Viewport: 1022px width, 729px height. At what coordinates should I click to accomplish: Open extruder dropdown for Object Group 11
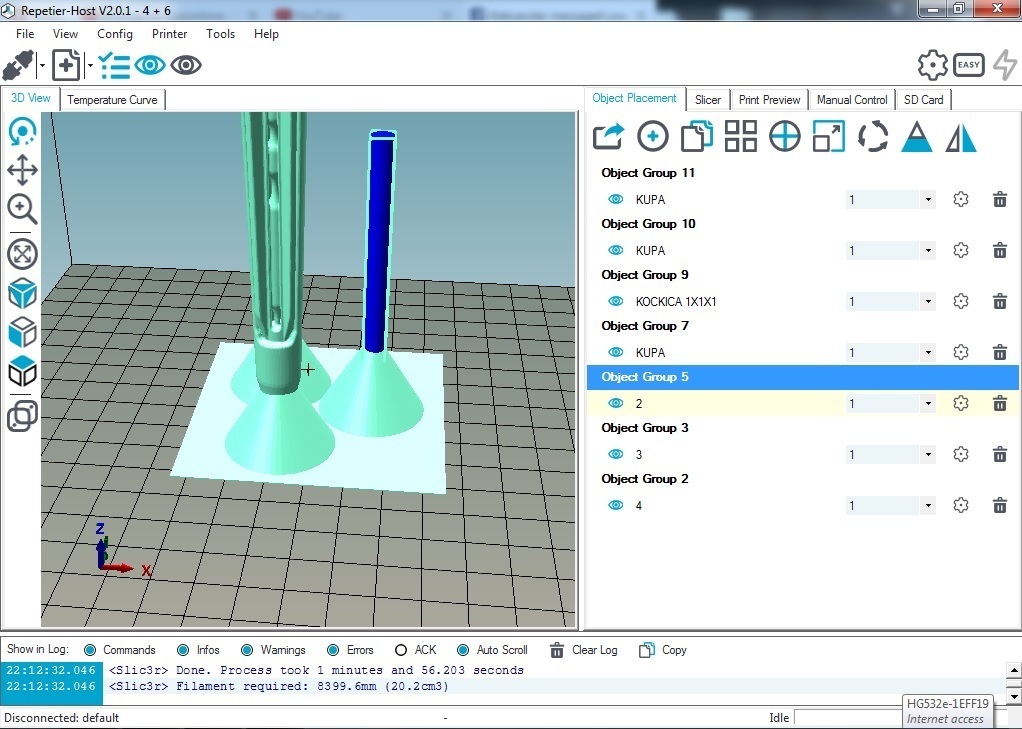click(928, 200)
